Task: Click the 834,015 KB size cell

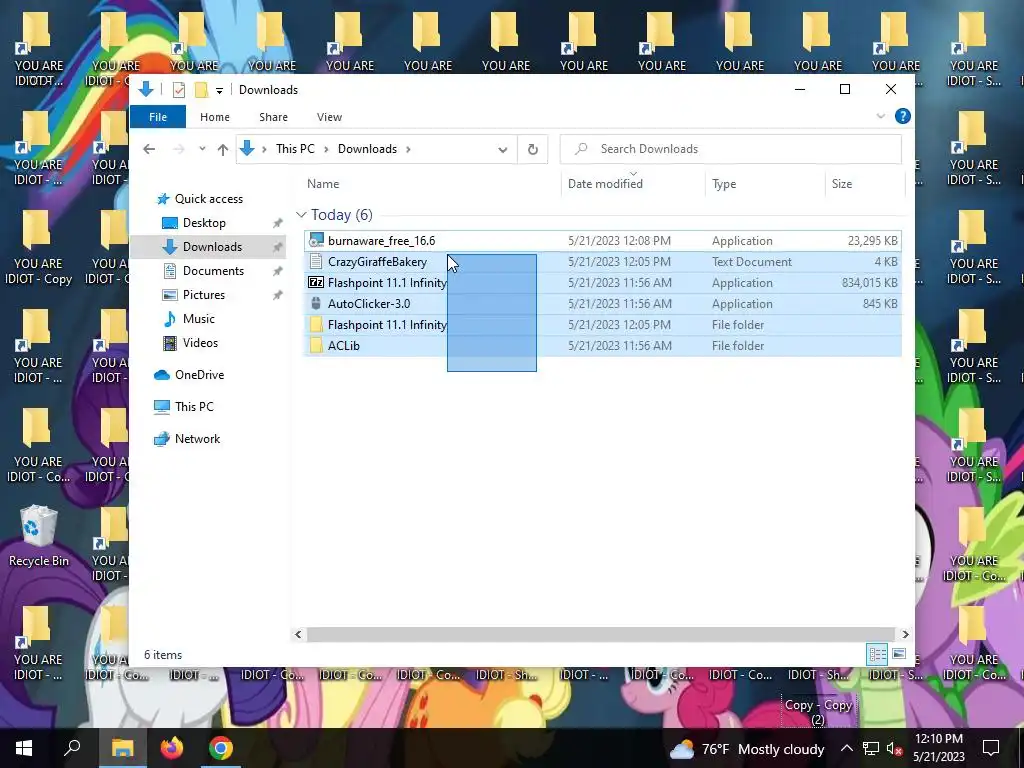Action: (x=869, y=283)
